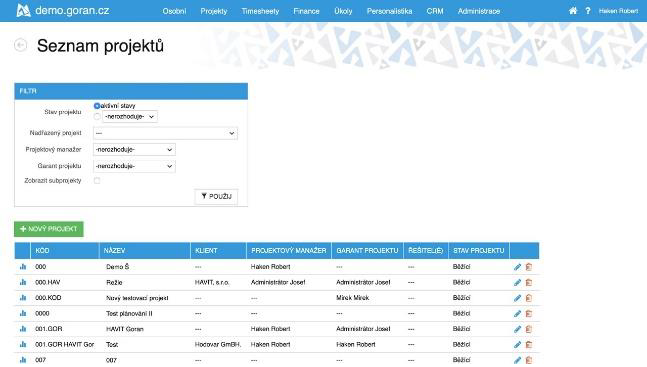Viewport: 647px width, 367px height.
Task: Open chart icon for project 000.HAV
Action: point(23,282)
